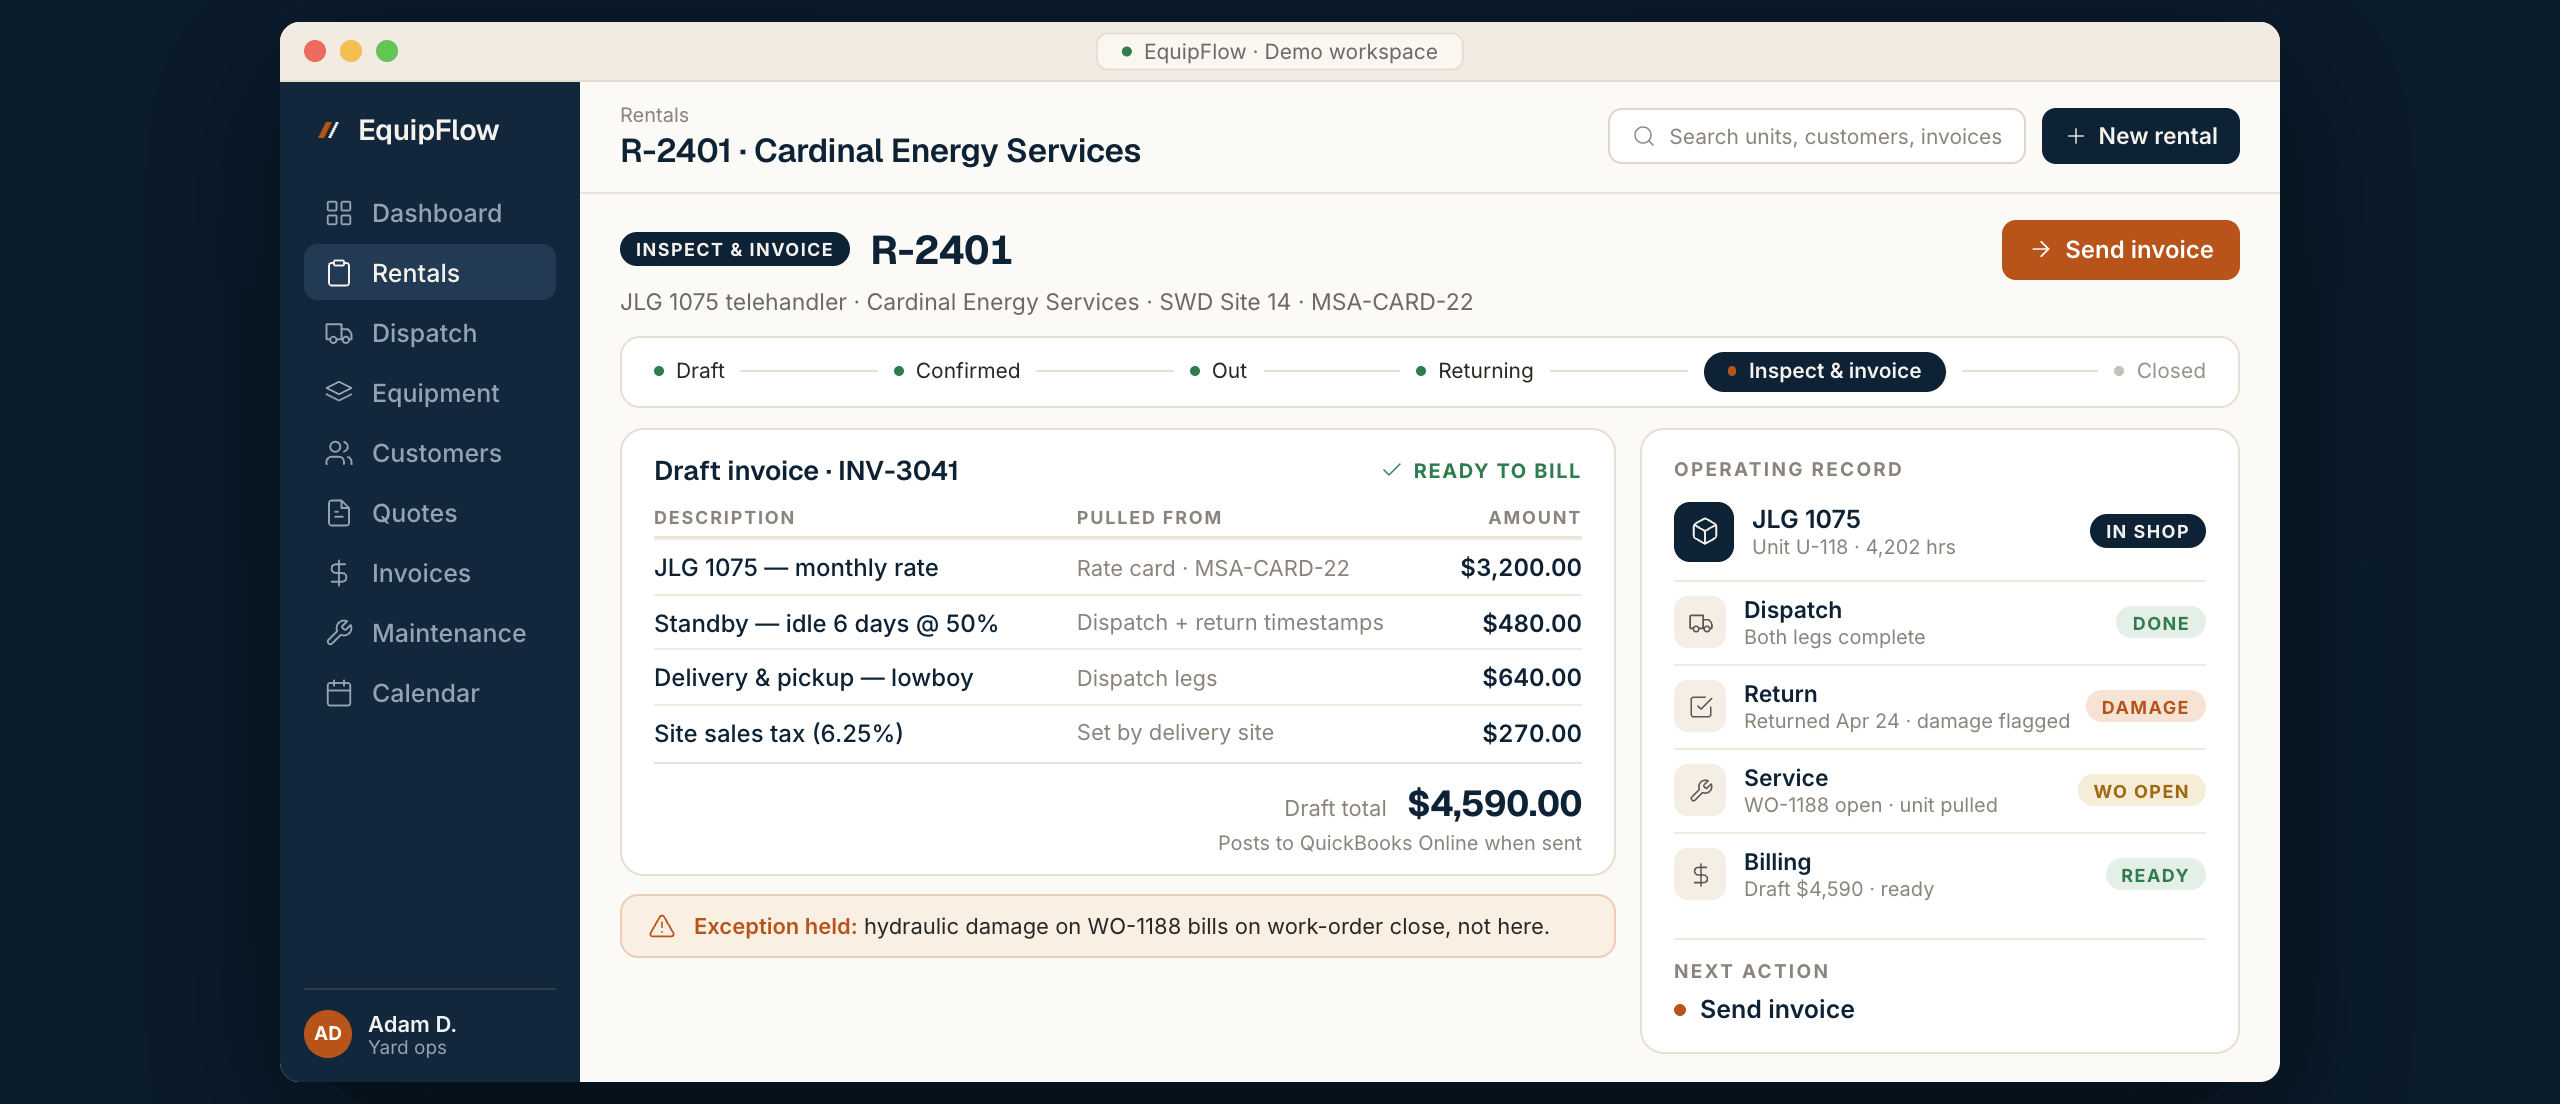
Task: Click the Quotes document icon
Action: [339, 513]
